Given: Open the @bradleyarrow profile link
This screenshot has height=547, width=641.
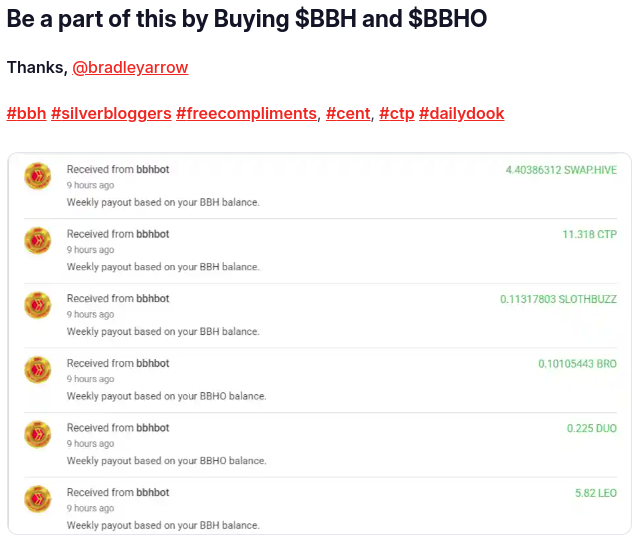Looking at the screenshot, I should (130, 67).
